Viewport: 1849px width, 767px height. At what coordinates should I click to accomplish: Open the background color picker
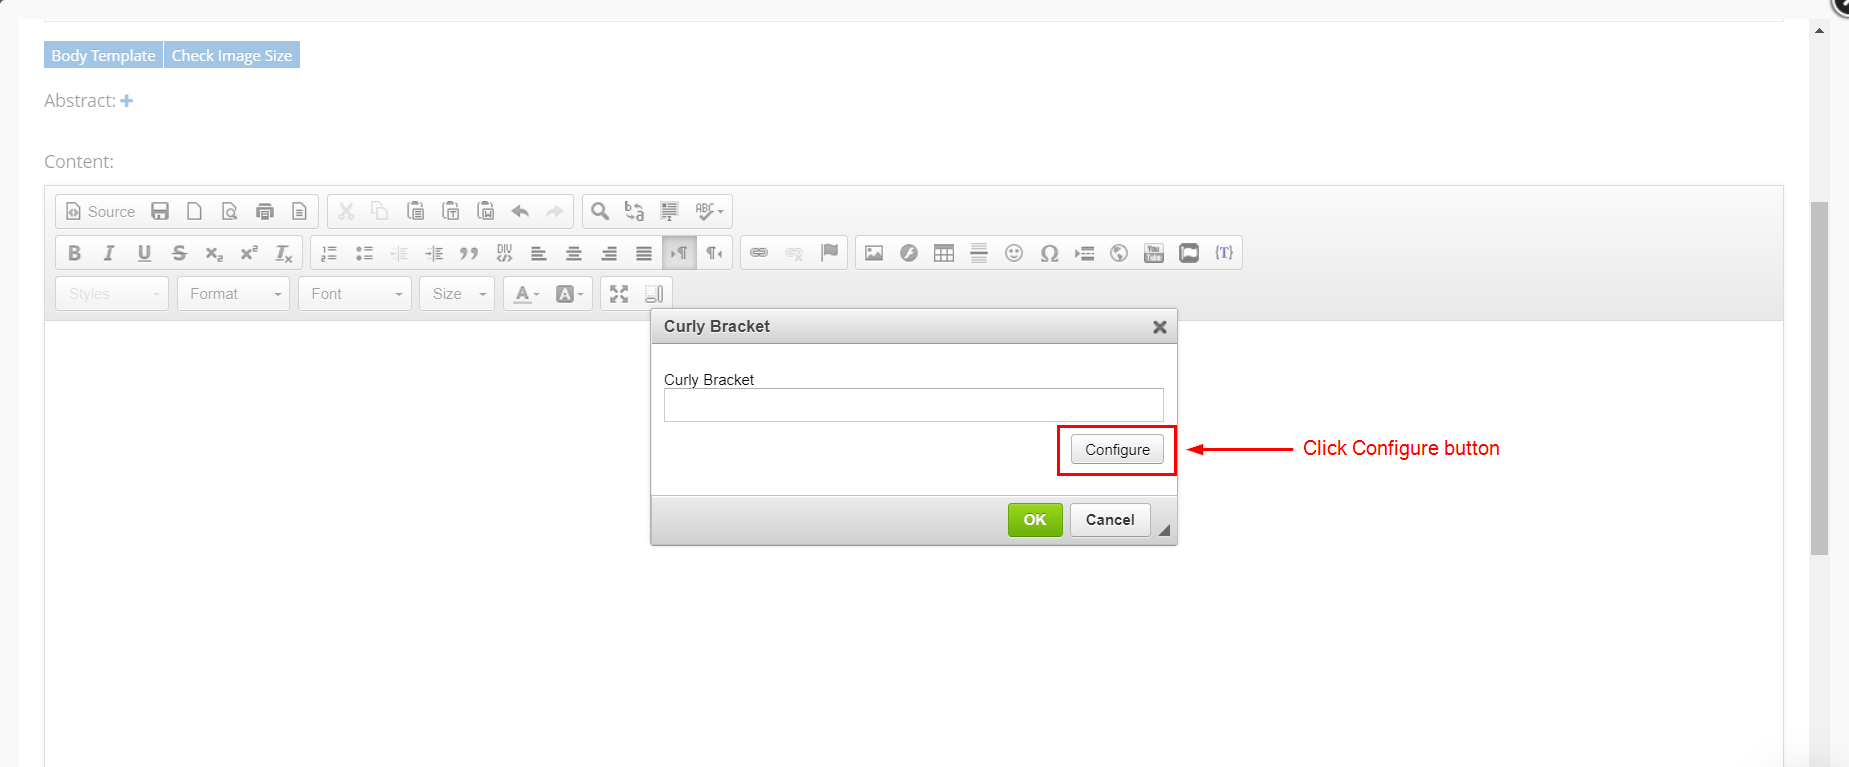point(569,294)
